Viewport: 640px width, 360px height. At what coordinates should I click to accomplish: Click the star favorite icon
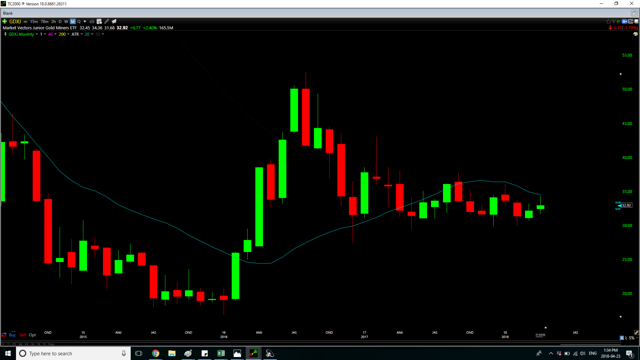point(608,22)
